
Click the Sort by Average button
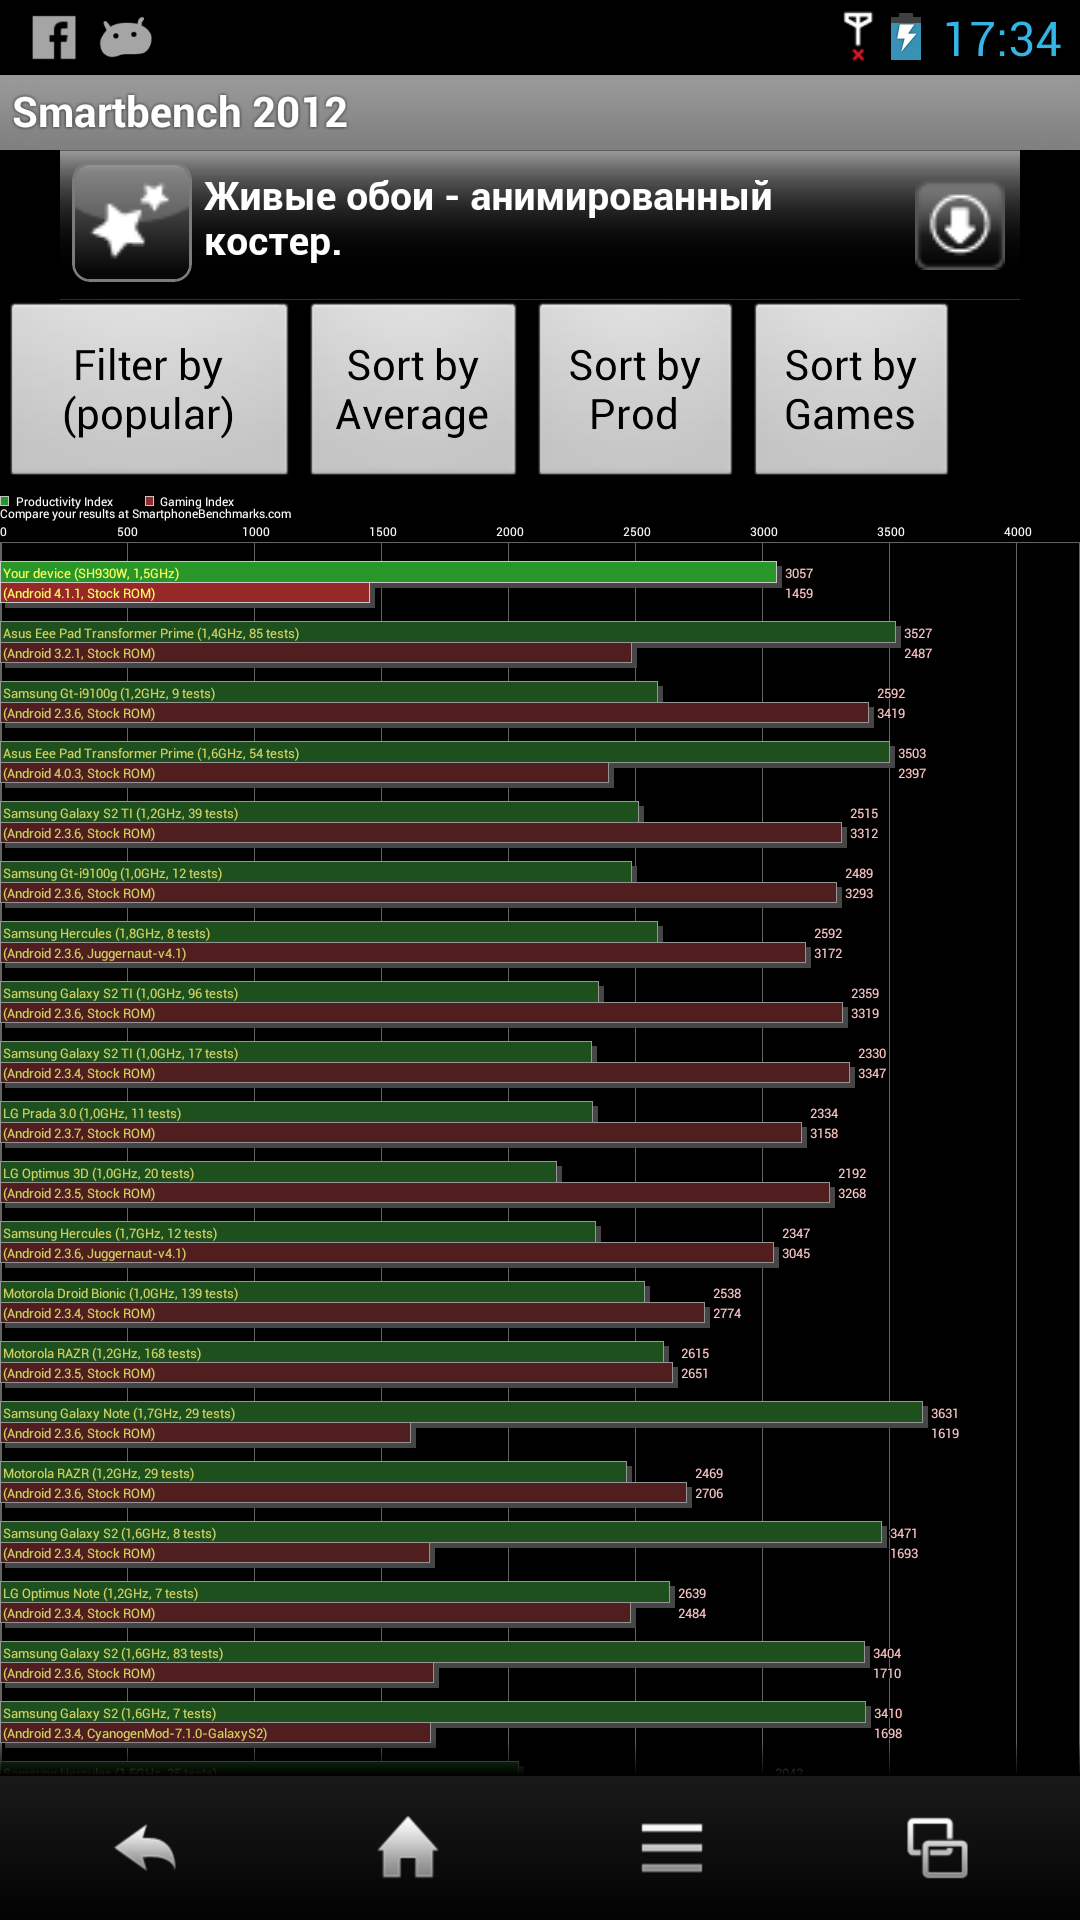(x=413, y=389)
